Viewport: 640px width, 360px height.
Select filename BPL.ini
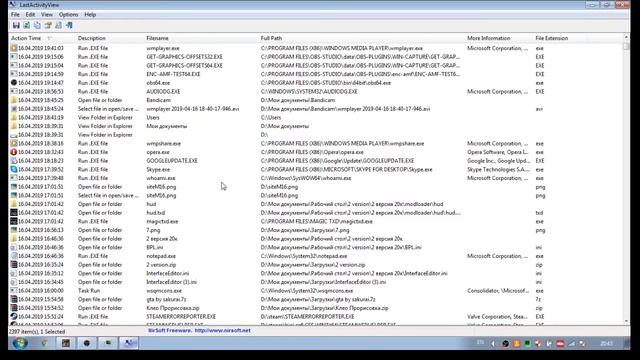tap(155, 247)
